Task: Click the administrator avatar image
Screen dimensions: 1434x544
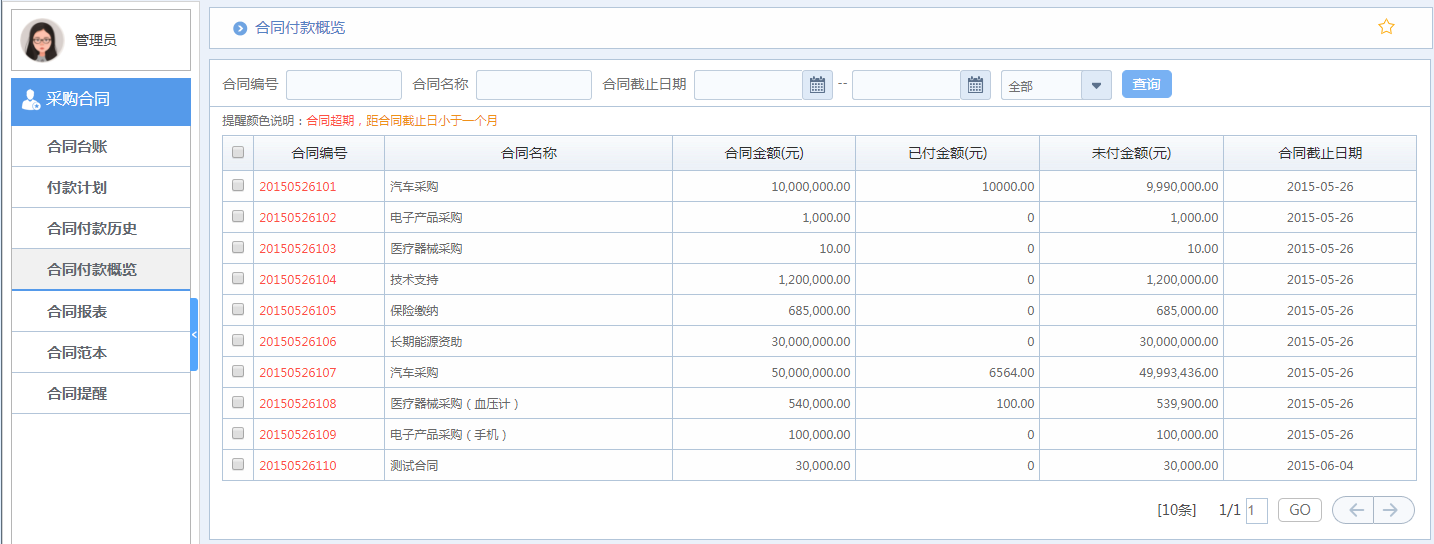Action: pos(42,40)
